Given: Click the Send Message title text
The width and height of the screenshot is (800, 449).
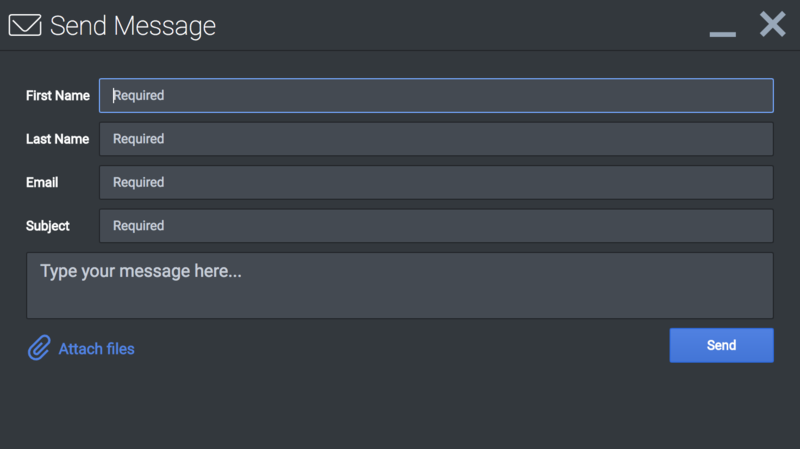Looking at the screenshot, I should click(133, 26).
